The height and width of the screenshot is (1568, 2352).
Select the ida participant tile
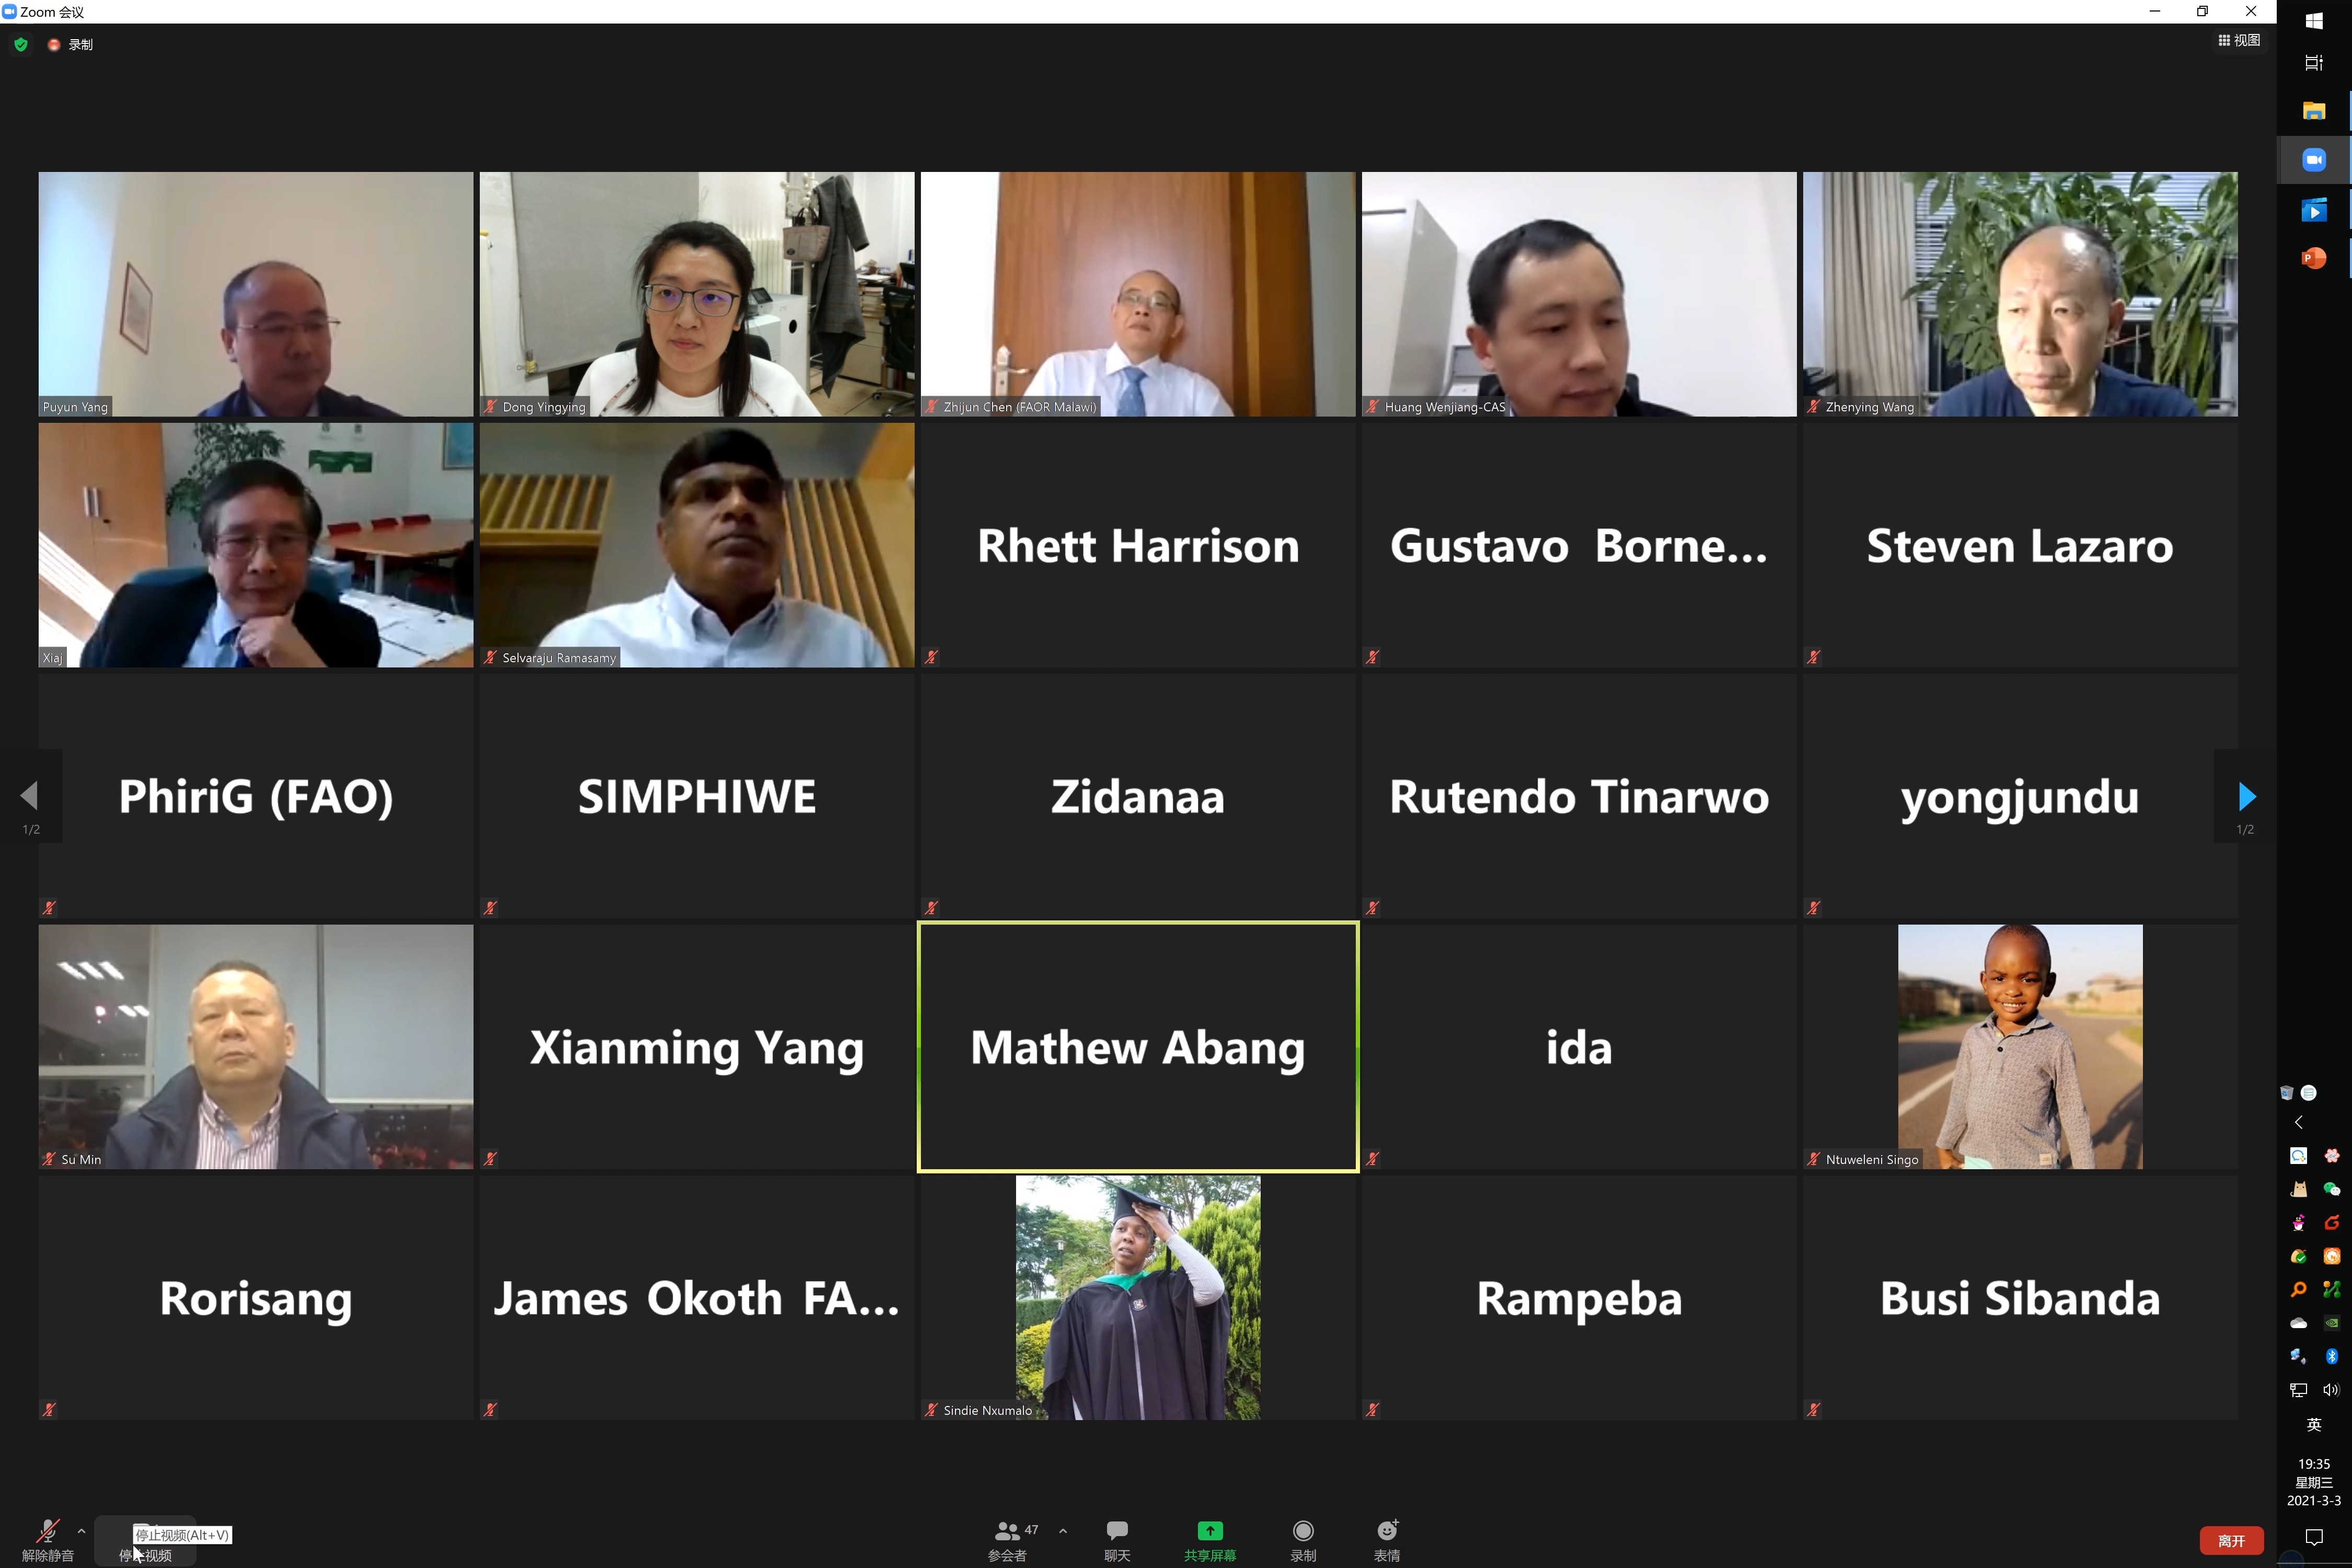click(1579, 1047)
